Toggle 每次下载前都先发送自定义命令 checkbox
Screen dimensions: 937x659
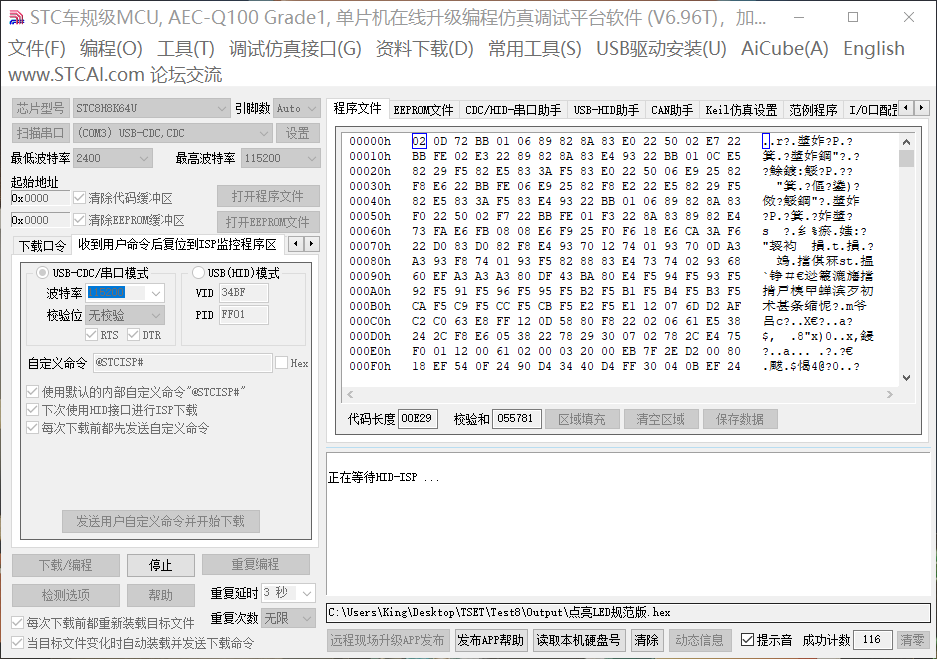coord(32,428)
